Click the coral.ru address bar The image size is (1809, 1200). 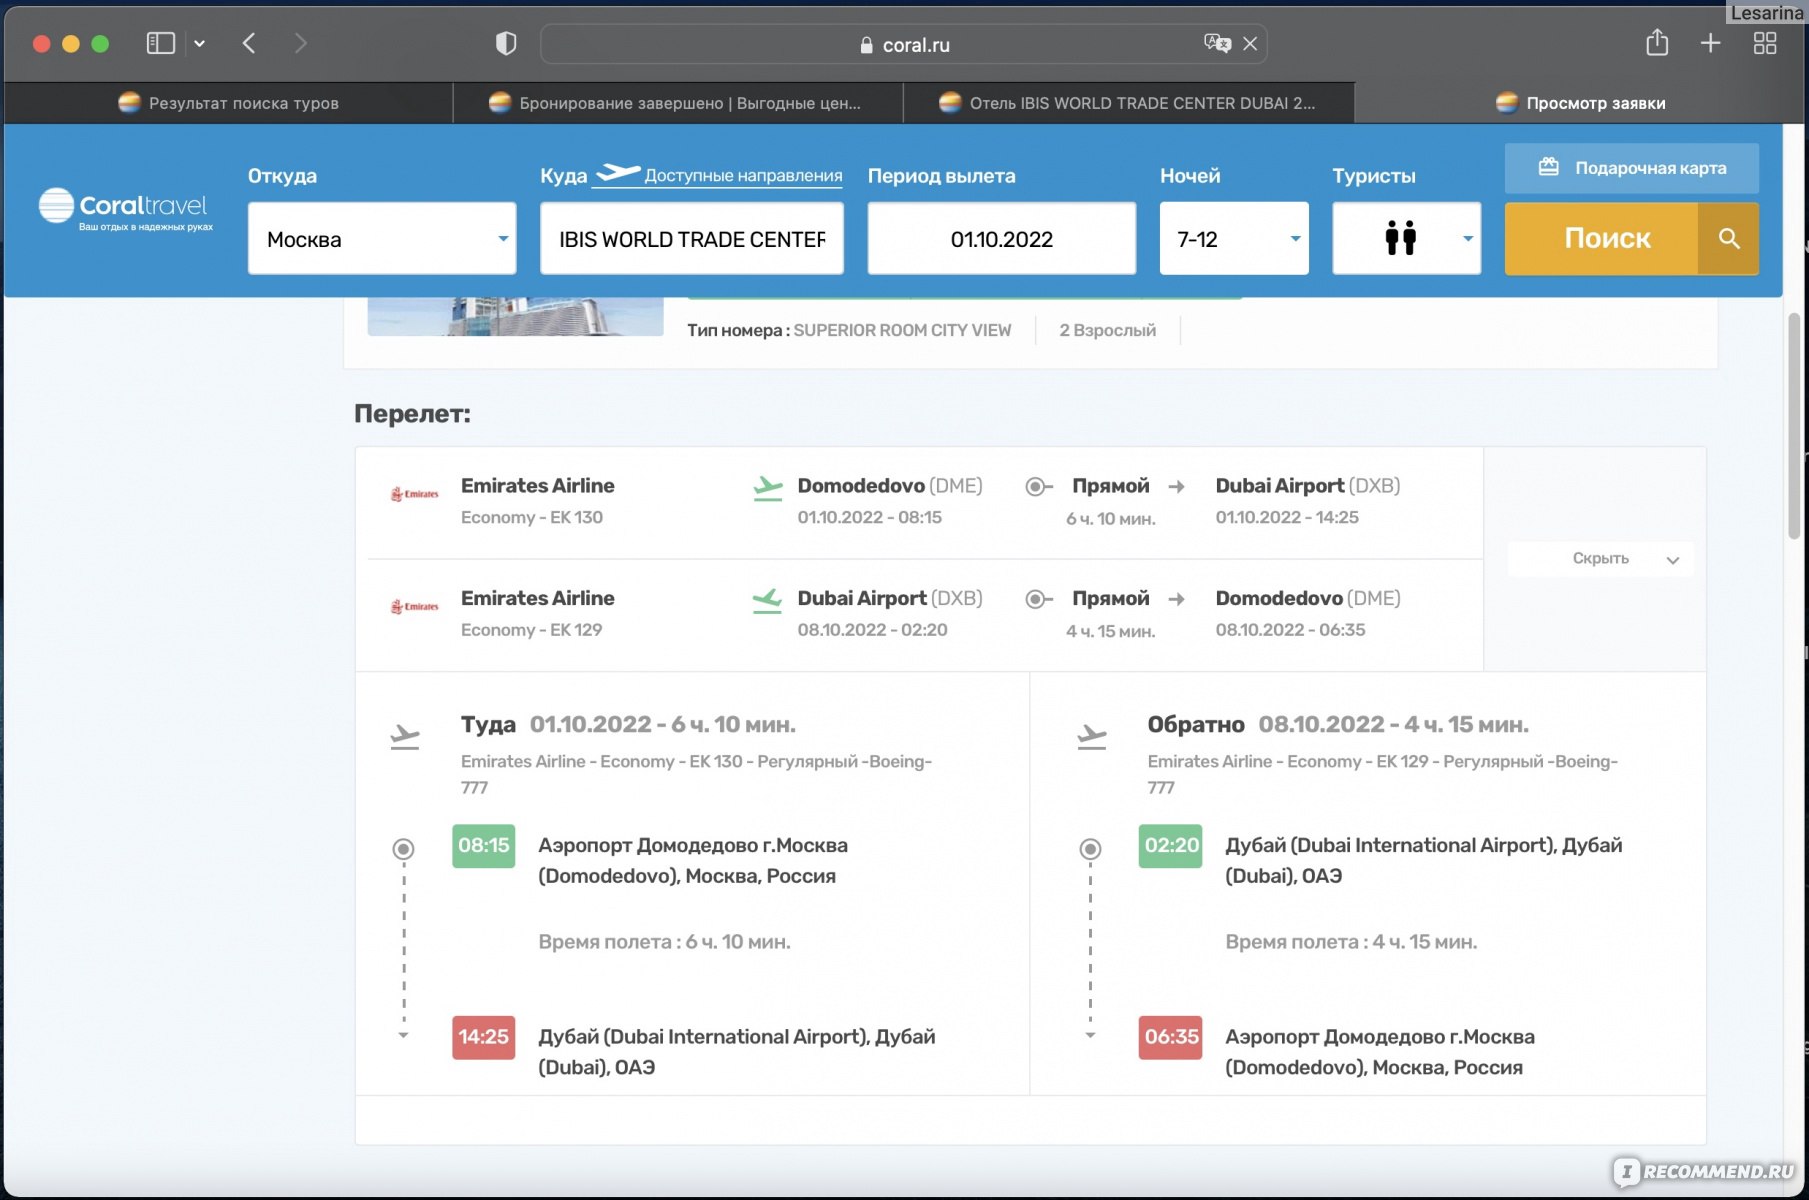[904, 44]
